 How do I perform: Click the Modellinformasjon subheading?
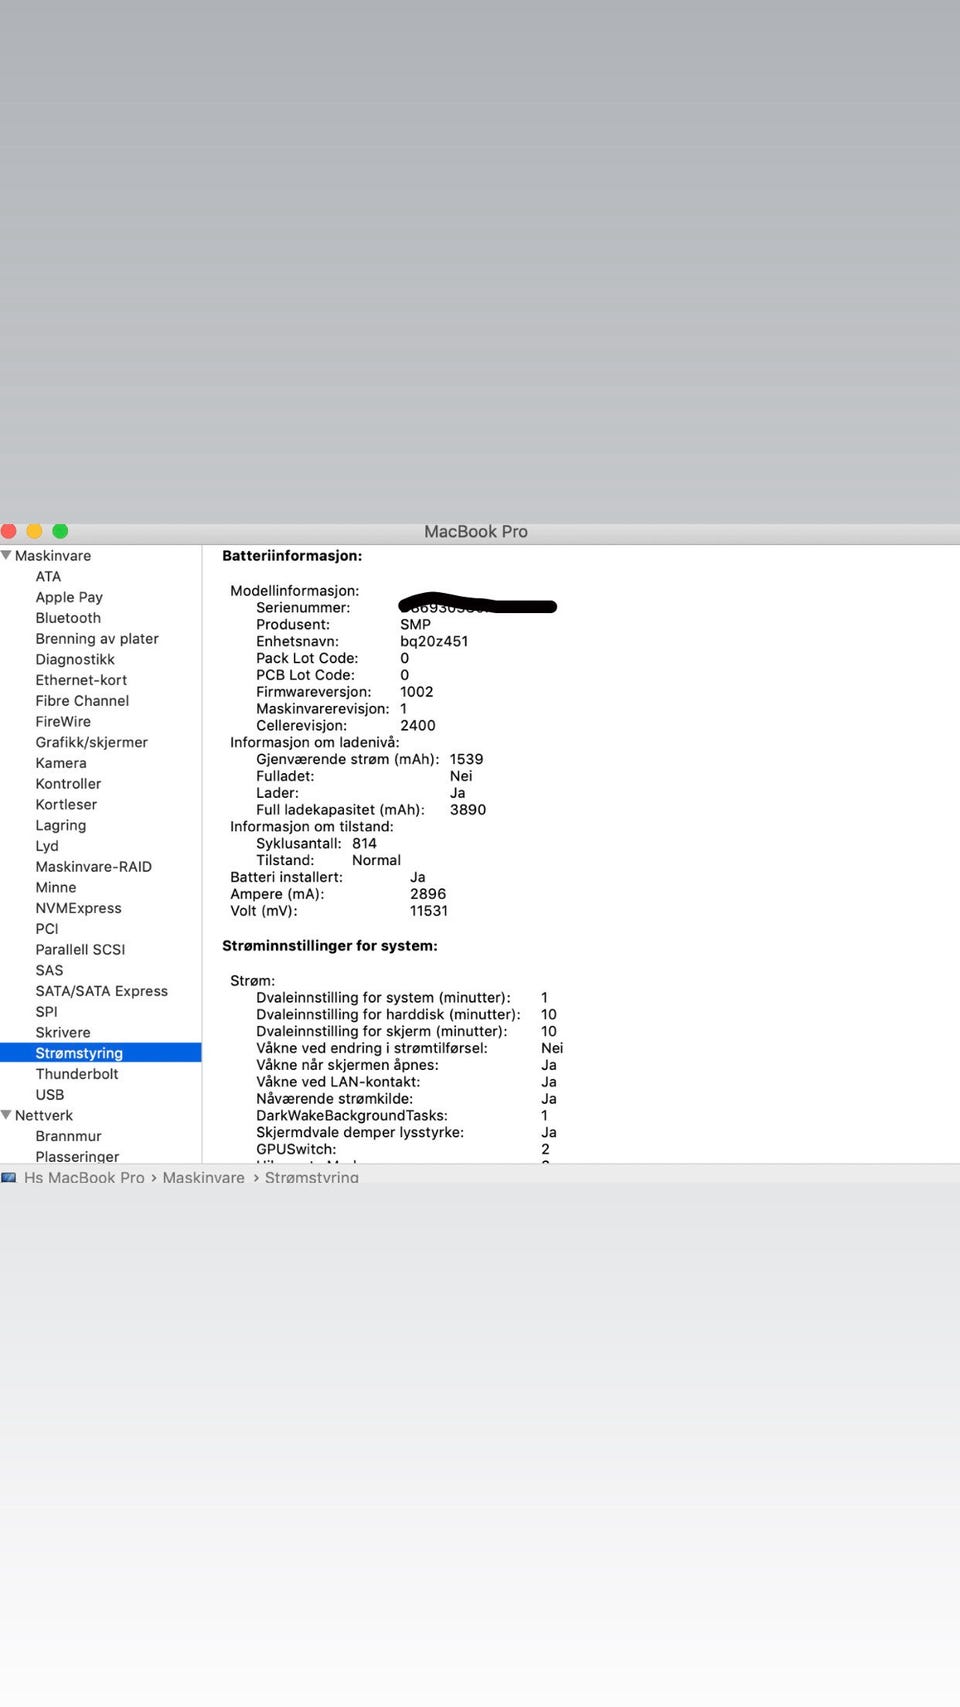point(295,590)
